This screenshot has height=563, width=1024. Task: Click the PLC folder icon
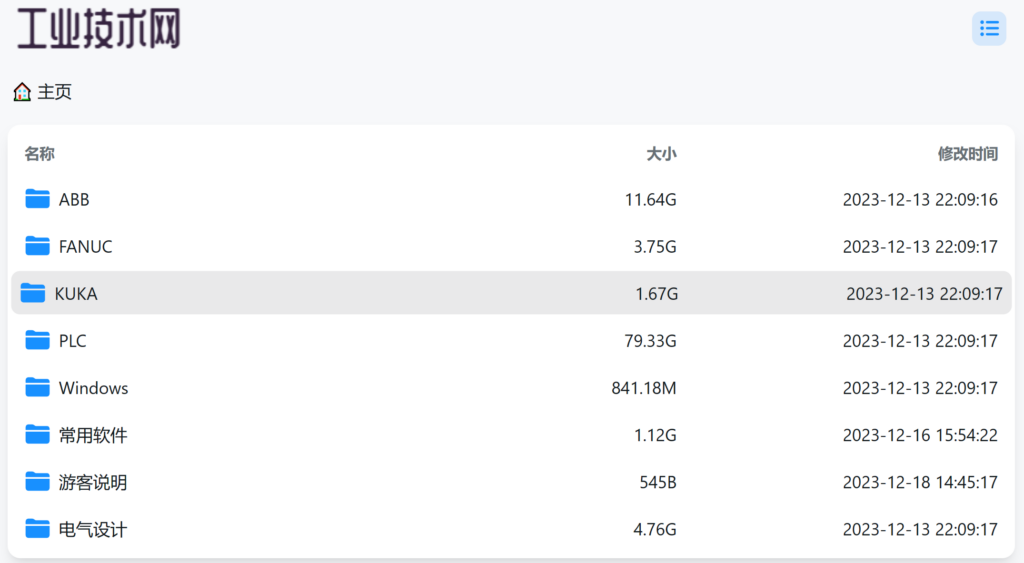pos(37,340)
